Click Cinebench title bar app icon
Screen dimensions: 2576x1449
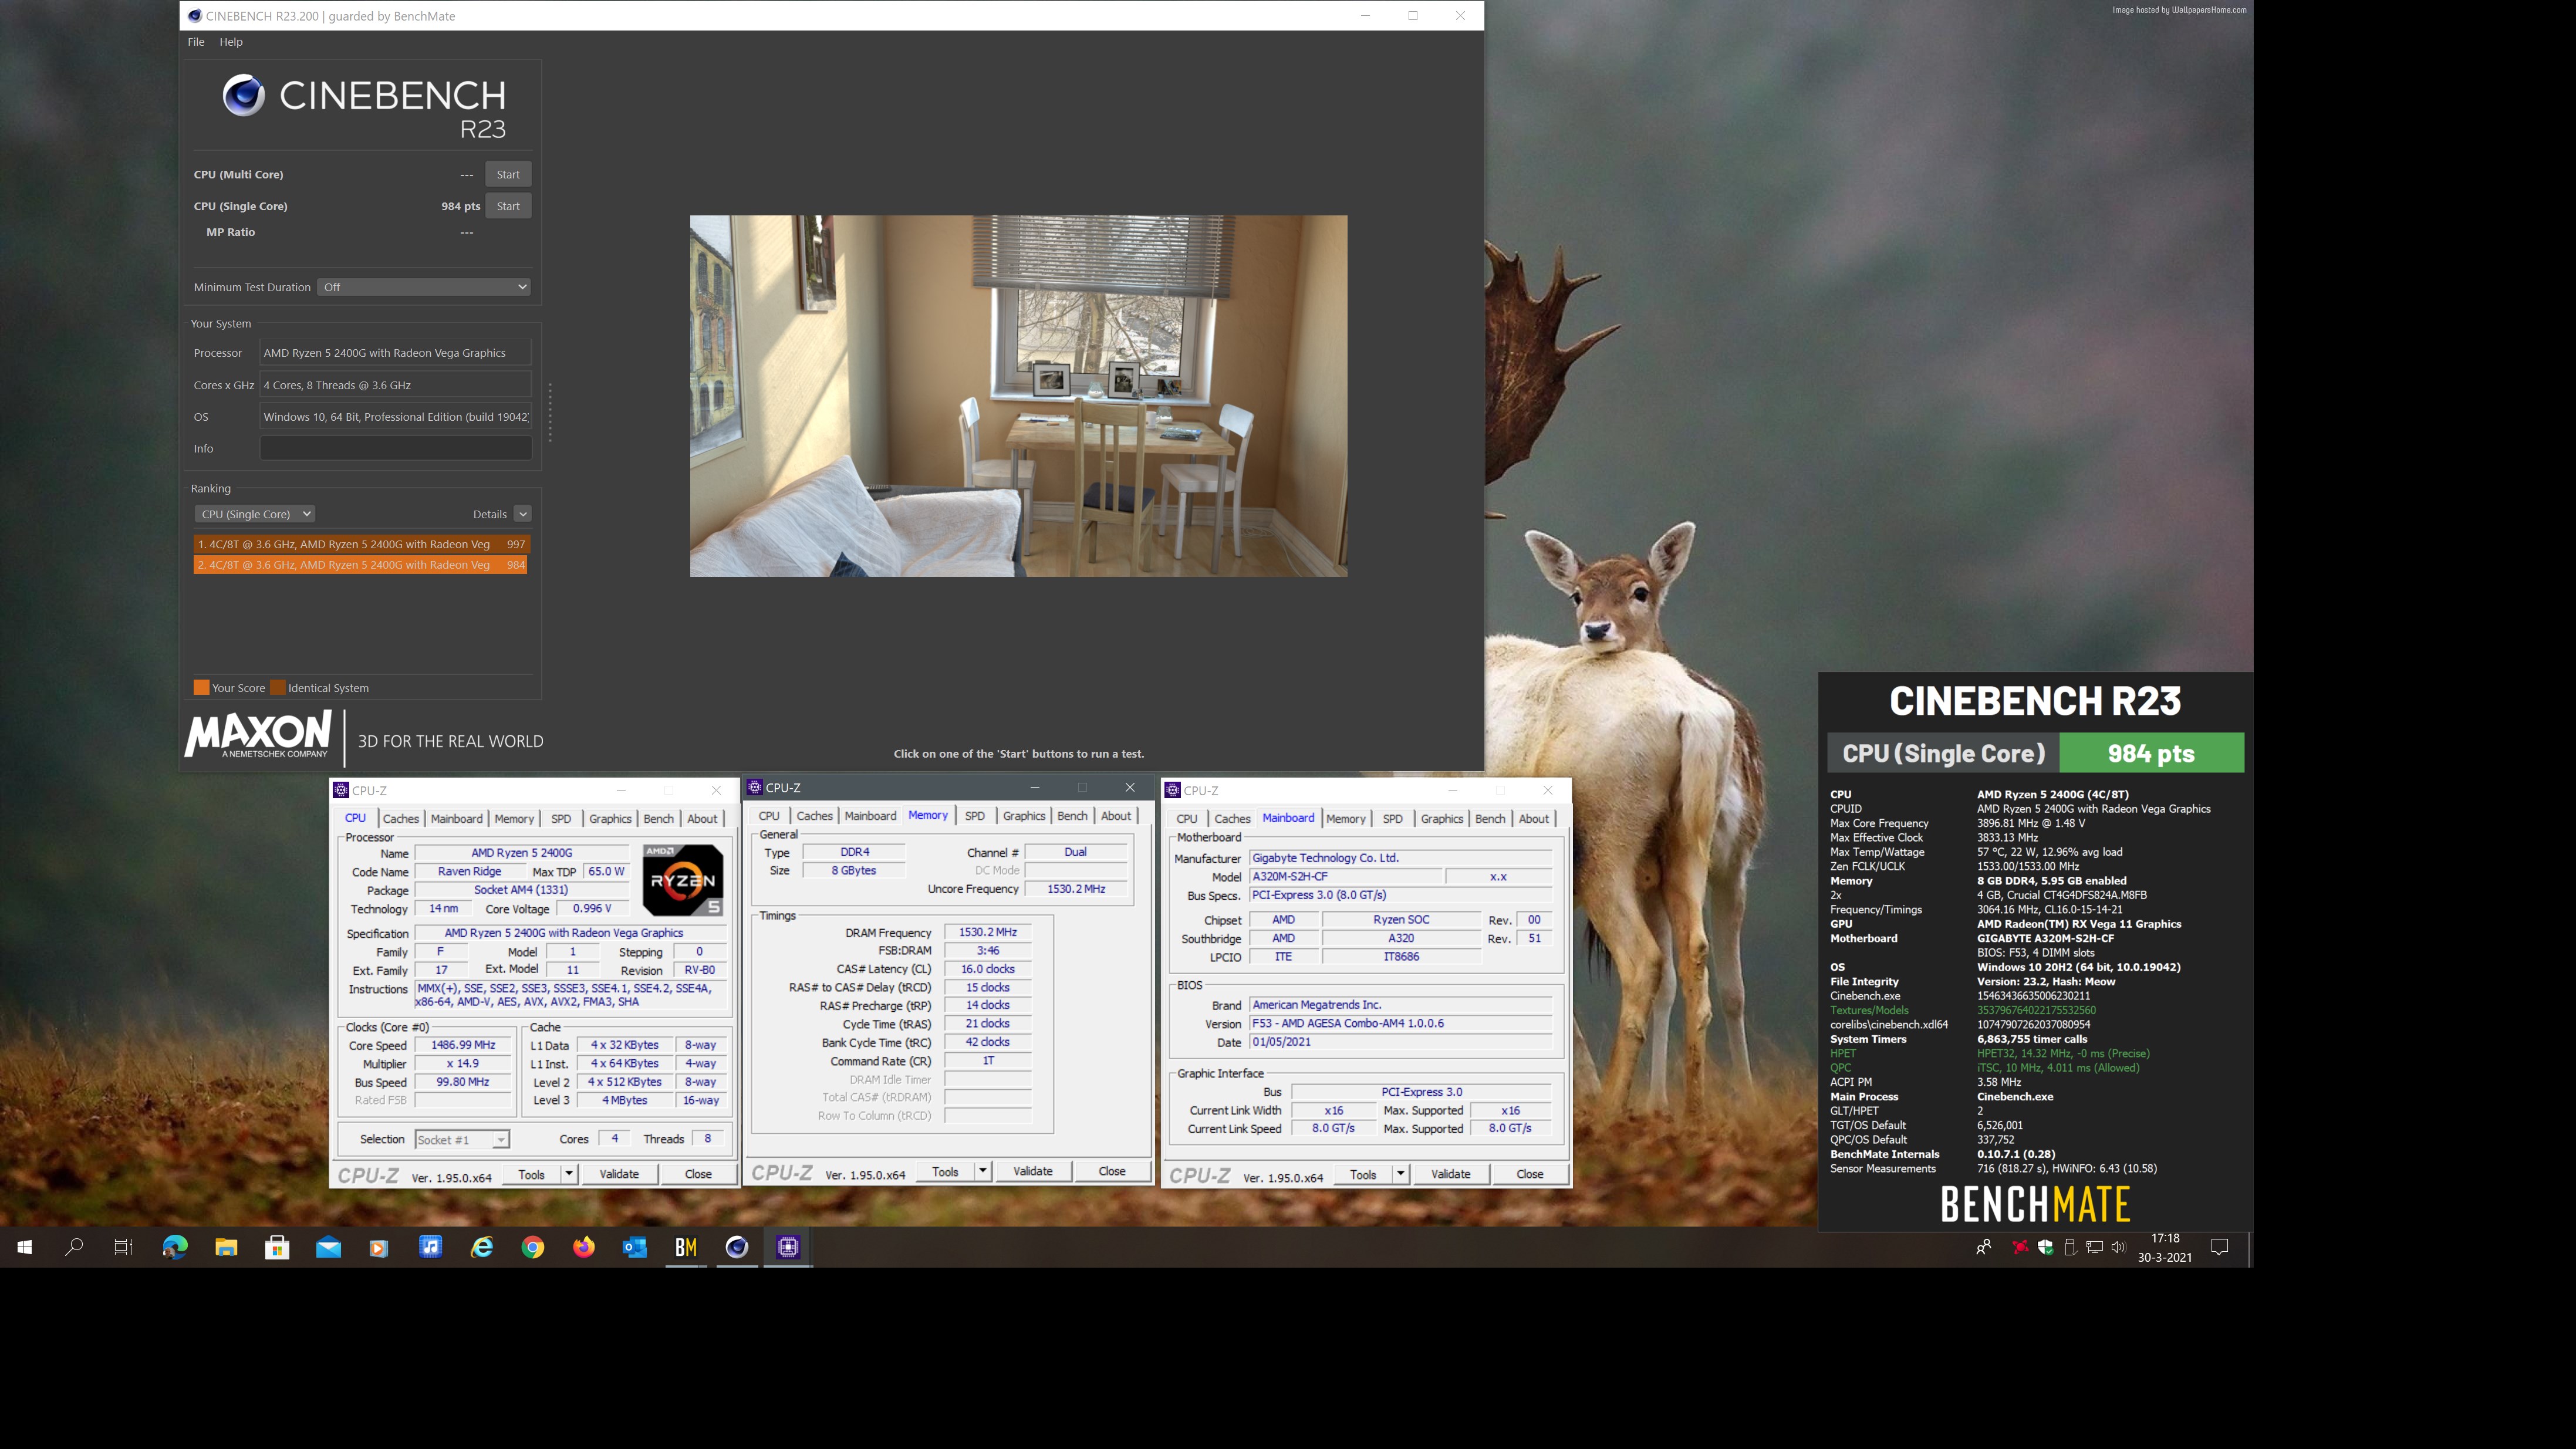coord(195,16)
